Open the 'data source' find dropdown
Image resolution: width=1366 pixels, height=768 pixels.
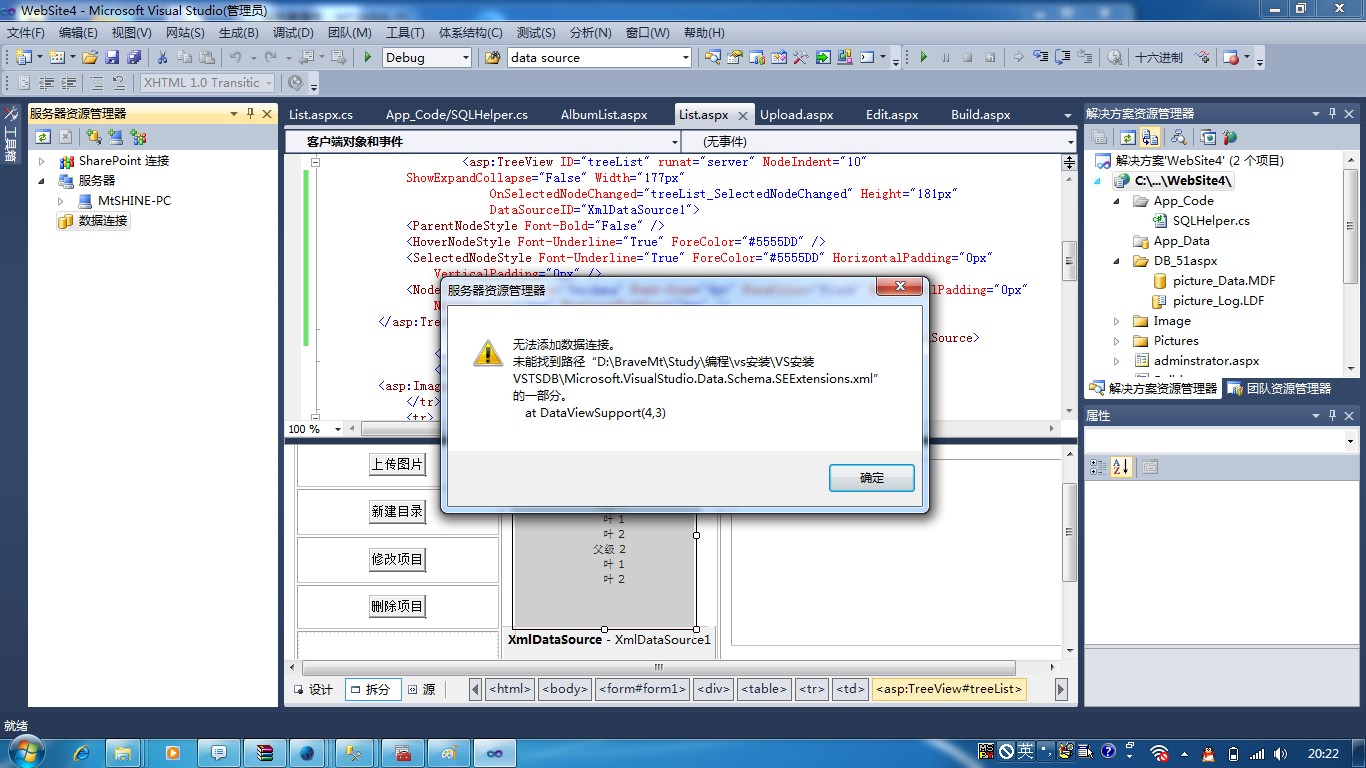(x=686, y=58)
